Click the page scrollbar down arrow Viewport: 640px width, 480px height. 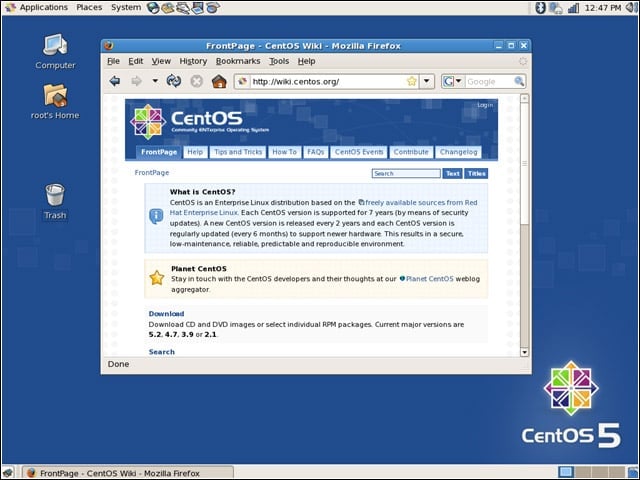[524, 352]
